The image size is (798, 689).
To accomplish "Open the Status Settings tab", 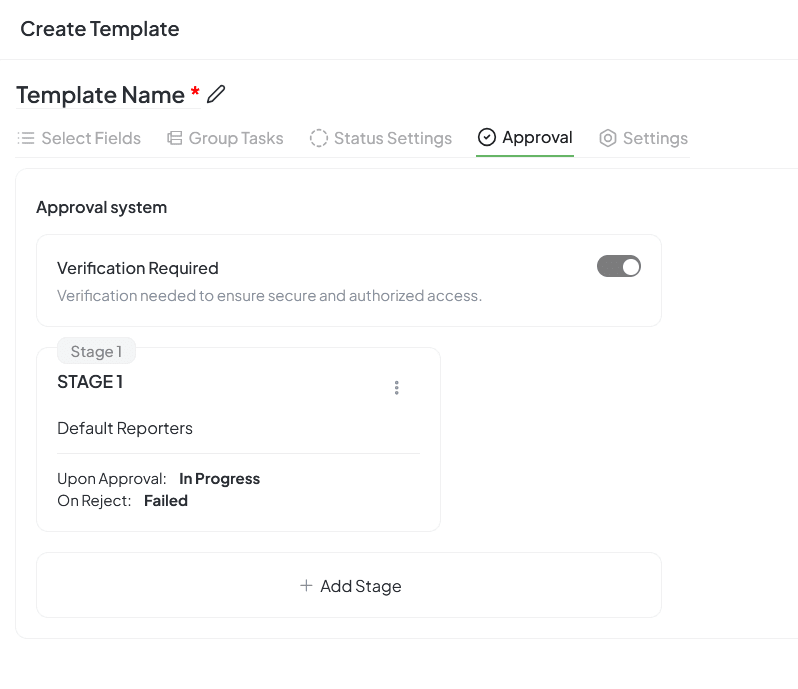I will tap(392, 138).
